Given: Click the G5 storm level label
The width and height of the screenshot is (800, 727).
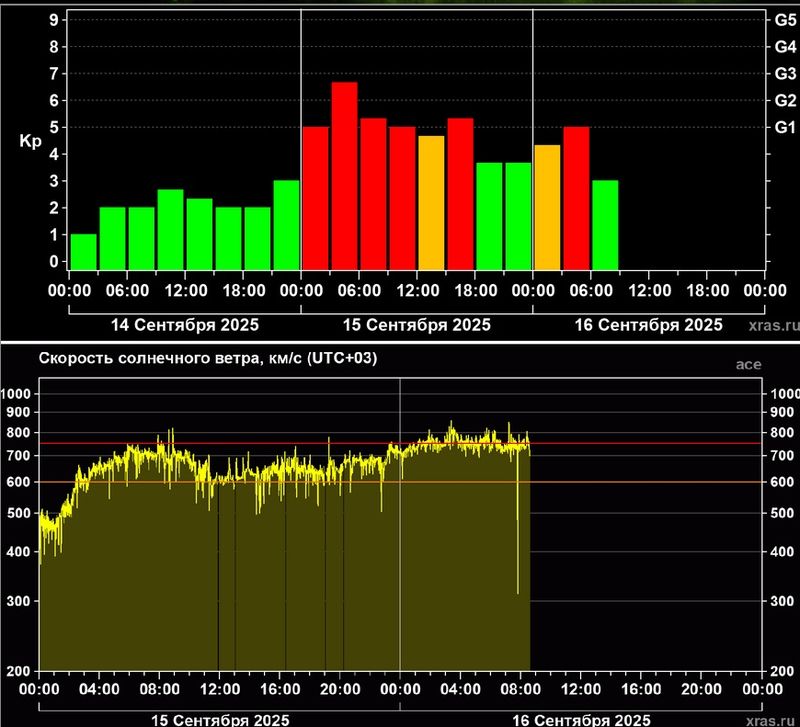Looking at the screenshot, I should click(x=785, y=19).
